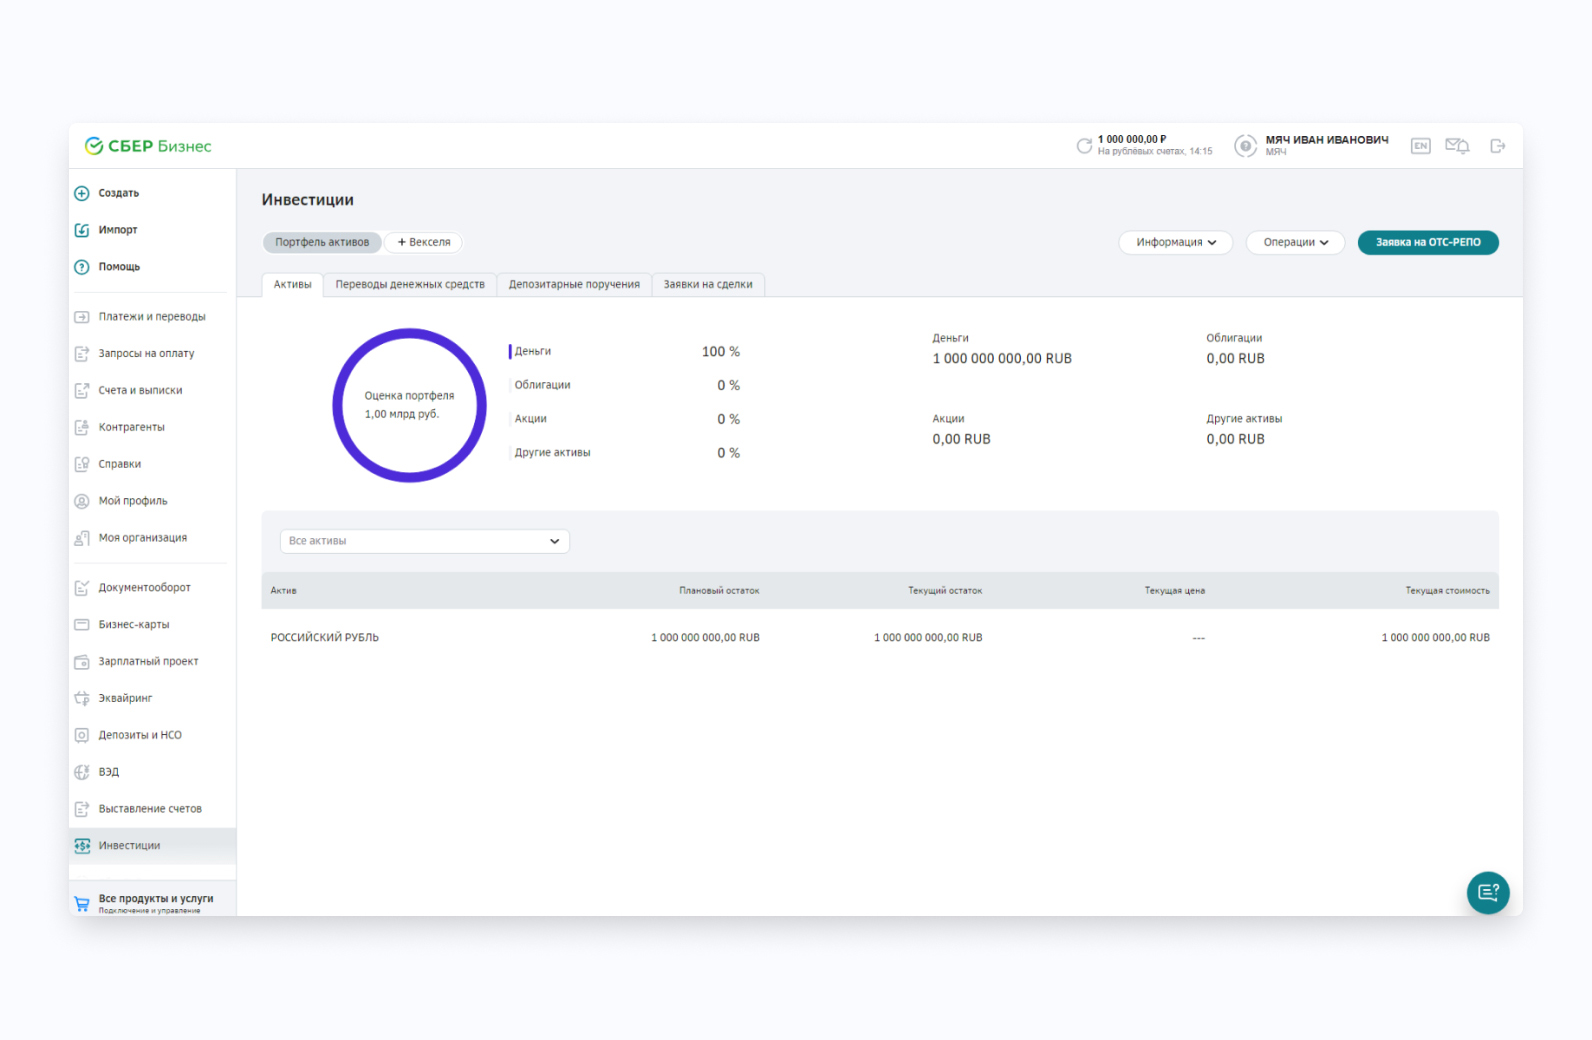
Task: Click the Эквайринг icon
Action: [x=82, y=698]
